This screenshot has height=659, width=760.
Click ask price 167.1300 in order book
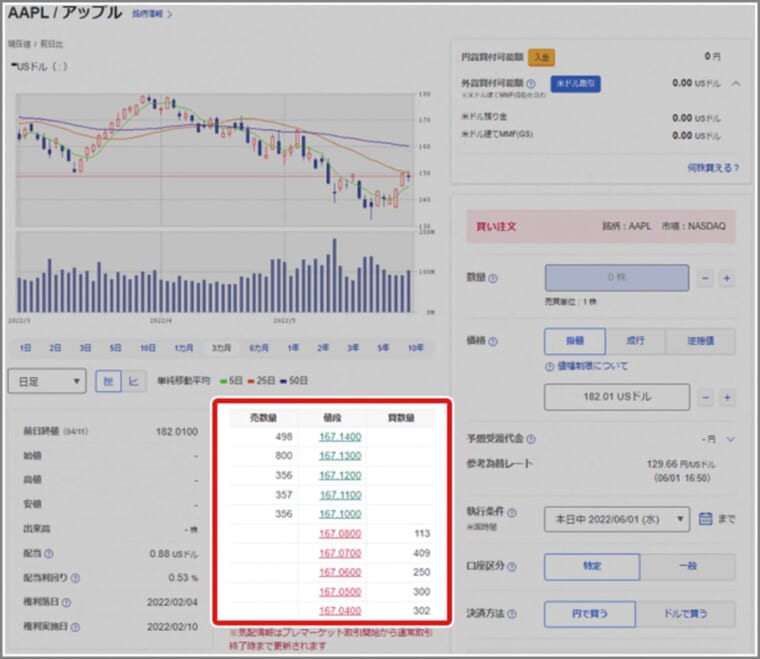(340, 456)
